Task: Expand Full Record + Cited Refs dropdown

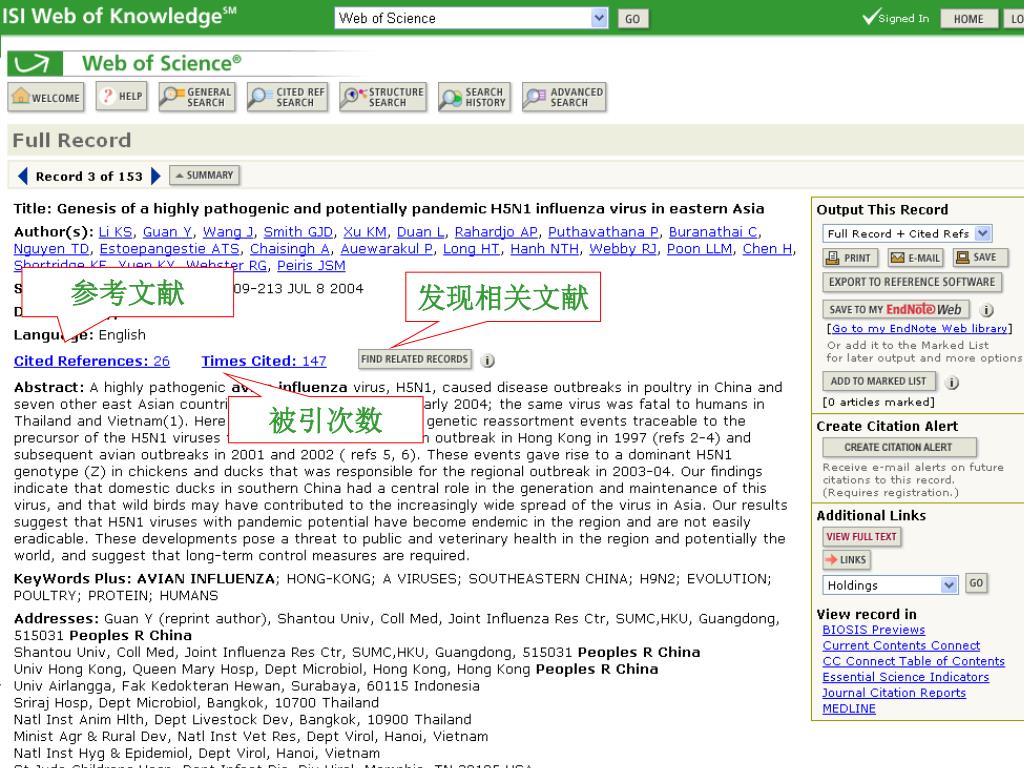Action: coord(982,233)
